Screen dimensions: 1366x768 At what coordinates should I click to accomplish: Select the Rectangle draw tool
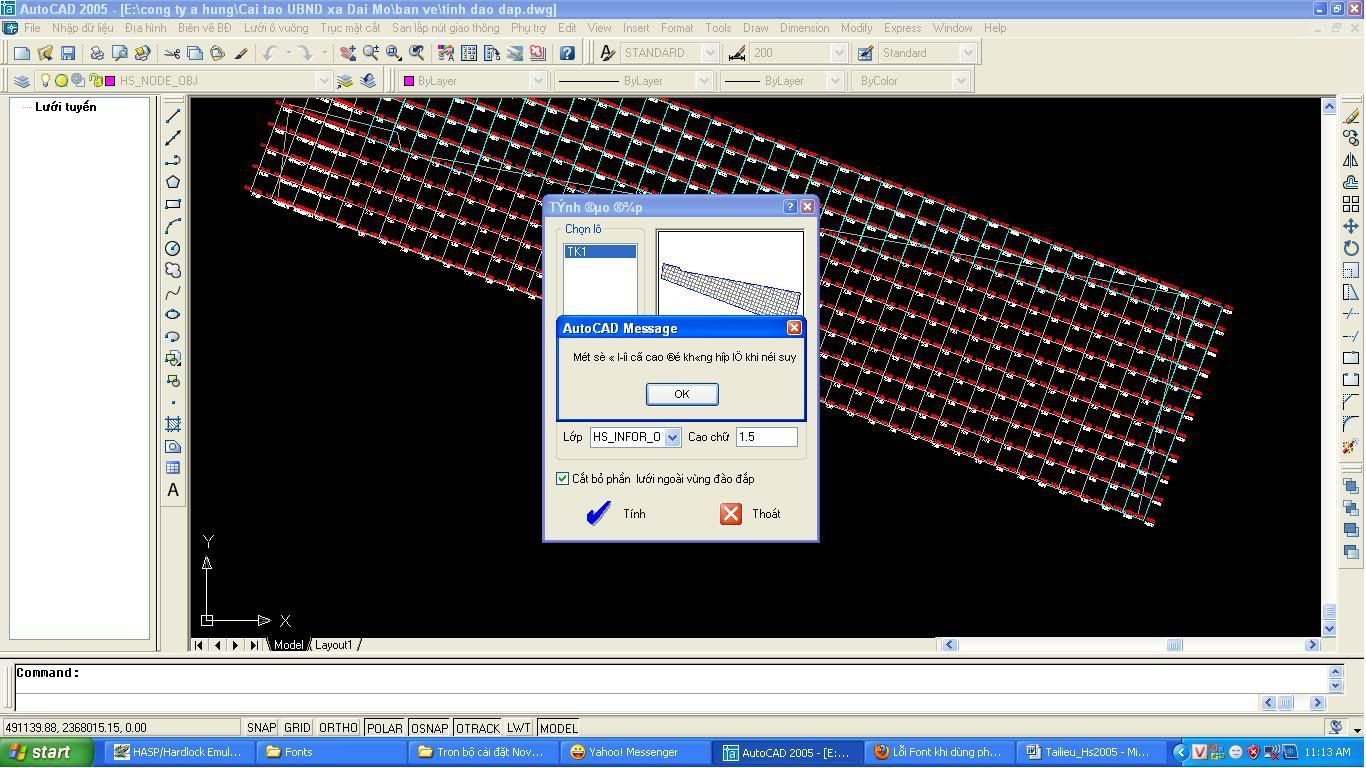[x=173, y=204]
